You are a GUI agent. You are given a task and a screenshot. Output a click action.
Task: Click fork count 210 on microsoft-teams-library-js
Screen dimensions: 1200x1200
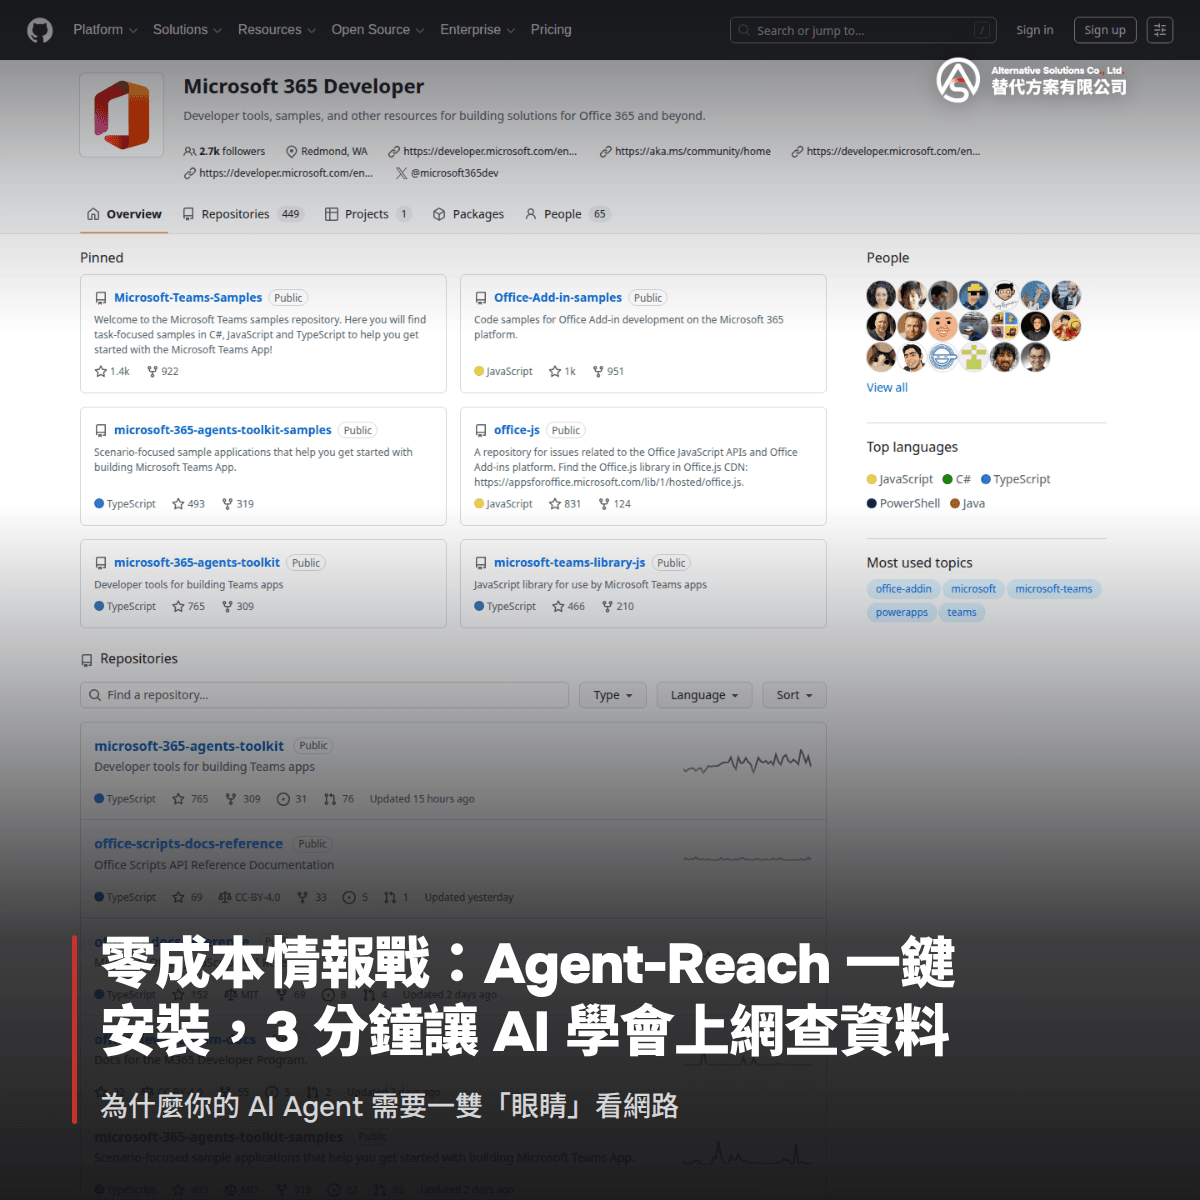(618, 606)
